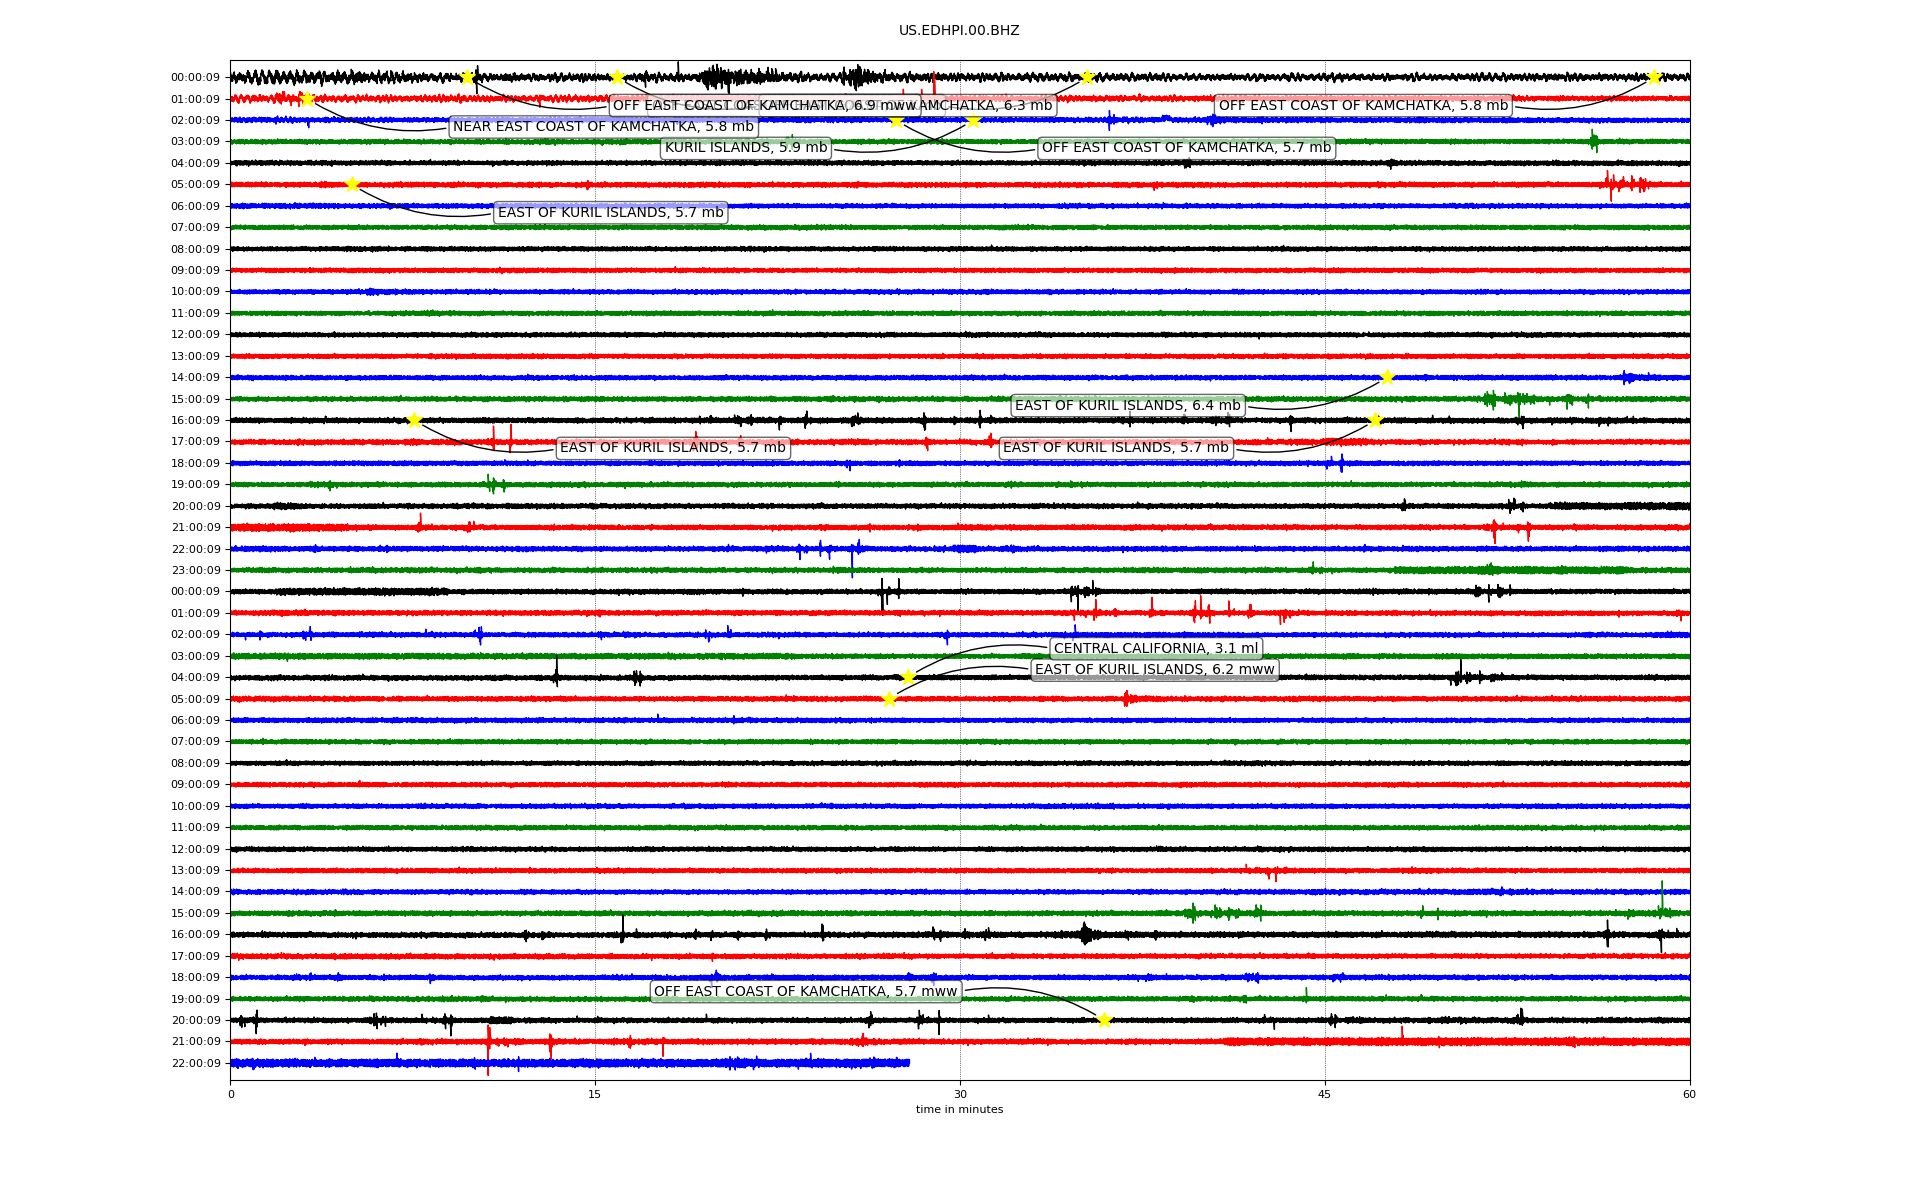1920x1200 pixels.
Task: Click the 23:00:09 row time label
Action: point(196,571)
